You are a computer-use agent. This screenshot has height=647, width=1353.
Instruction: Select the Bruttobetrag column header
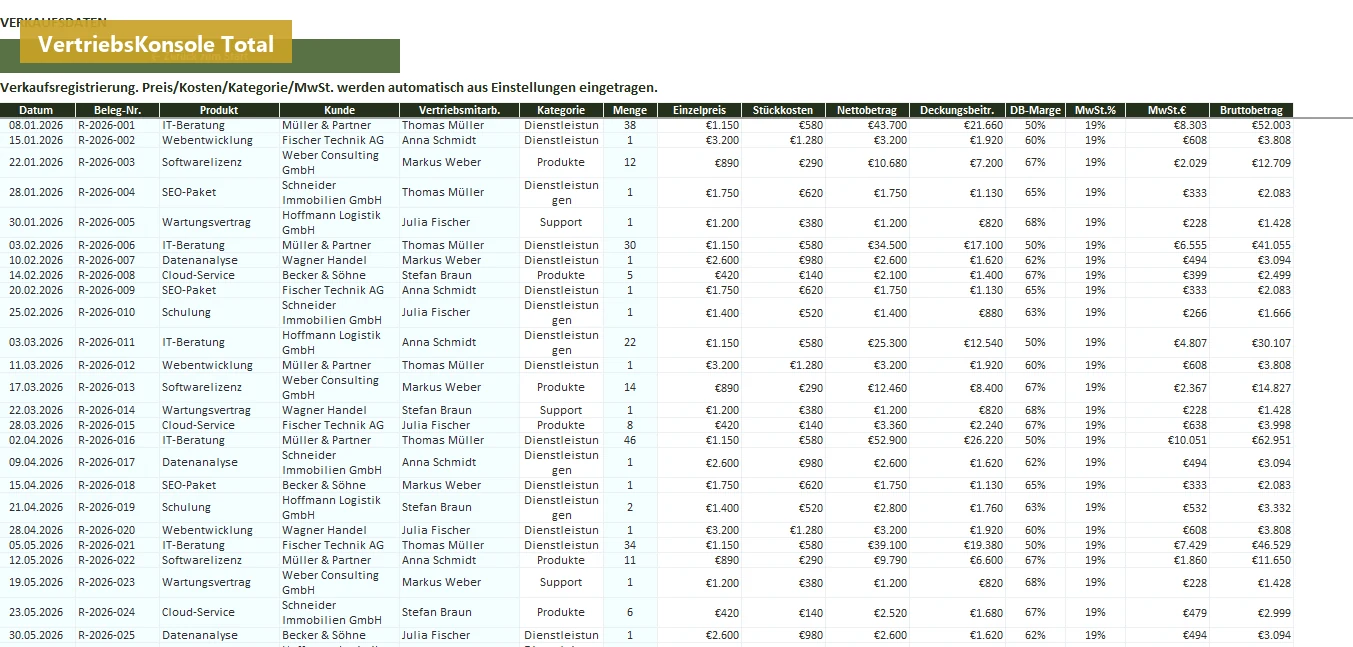coord(1251,110)
